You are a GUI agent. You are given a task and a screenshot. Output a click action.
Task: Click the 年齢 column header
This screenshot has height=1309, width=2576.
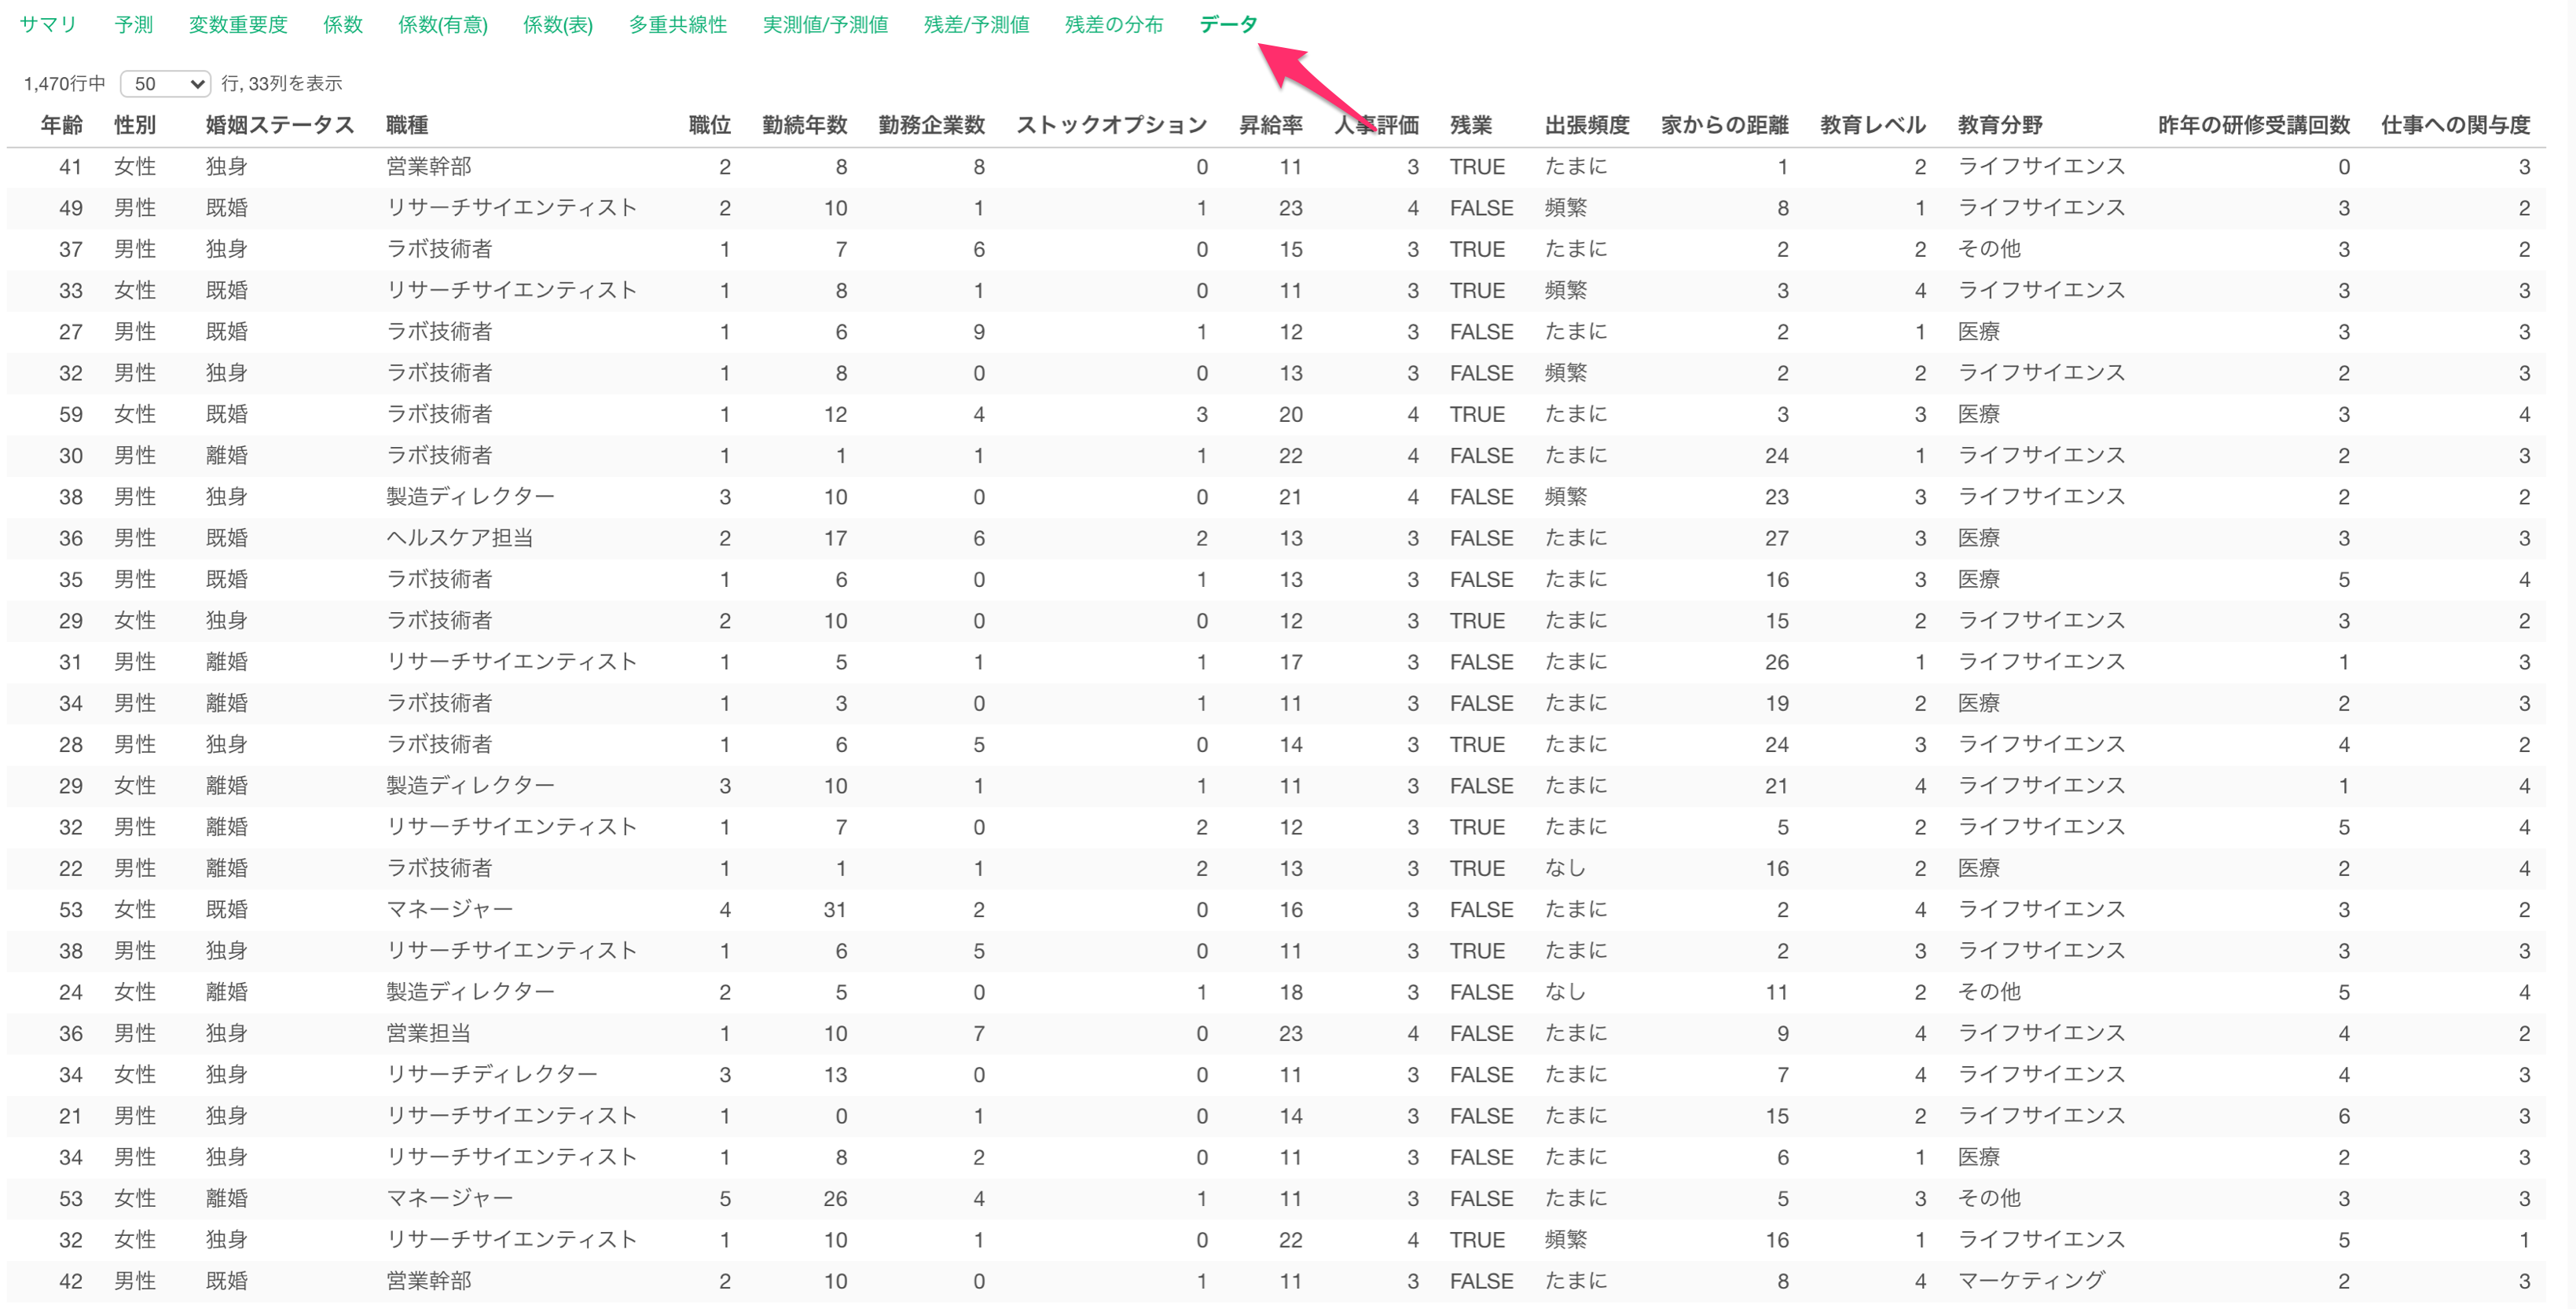pos(62,125)
